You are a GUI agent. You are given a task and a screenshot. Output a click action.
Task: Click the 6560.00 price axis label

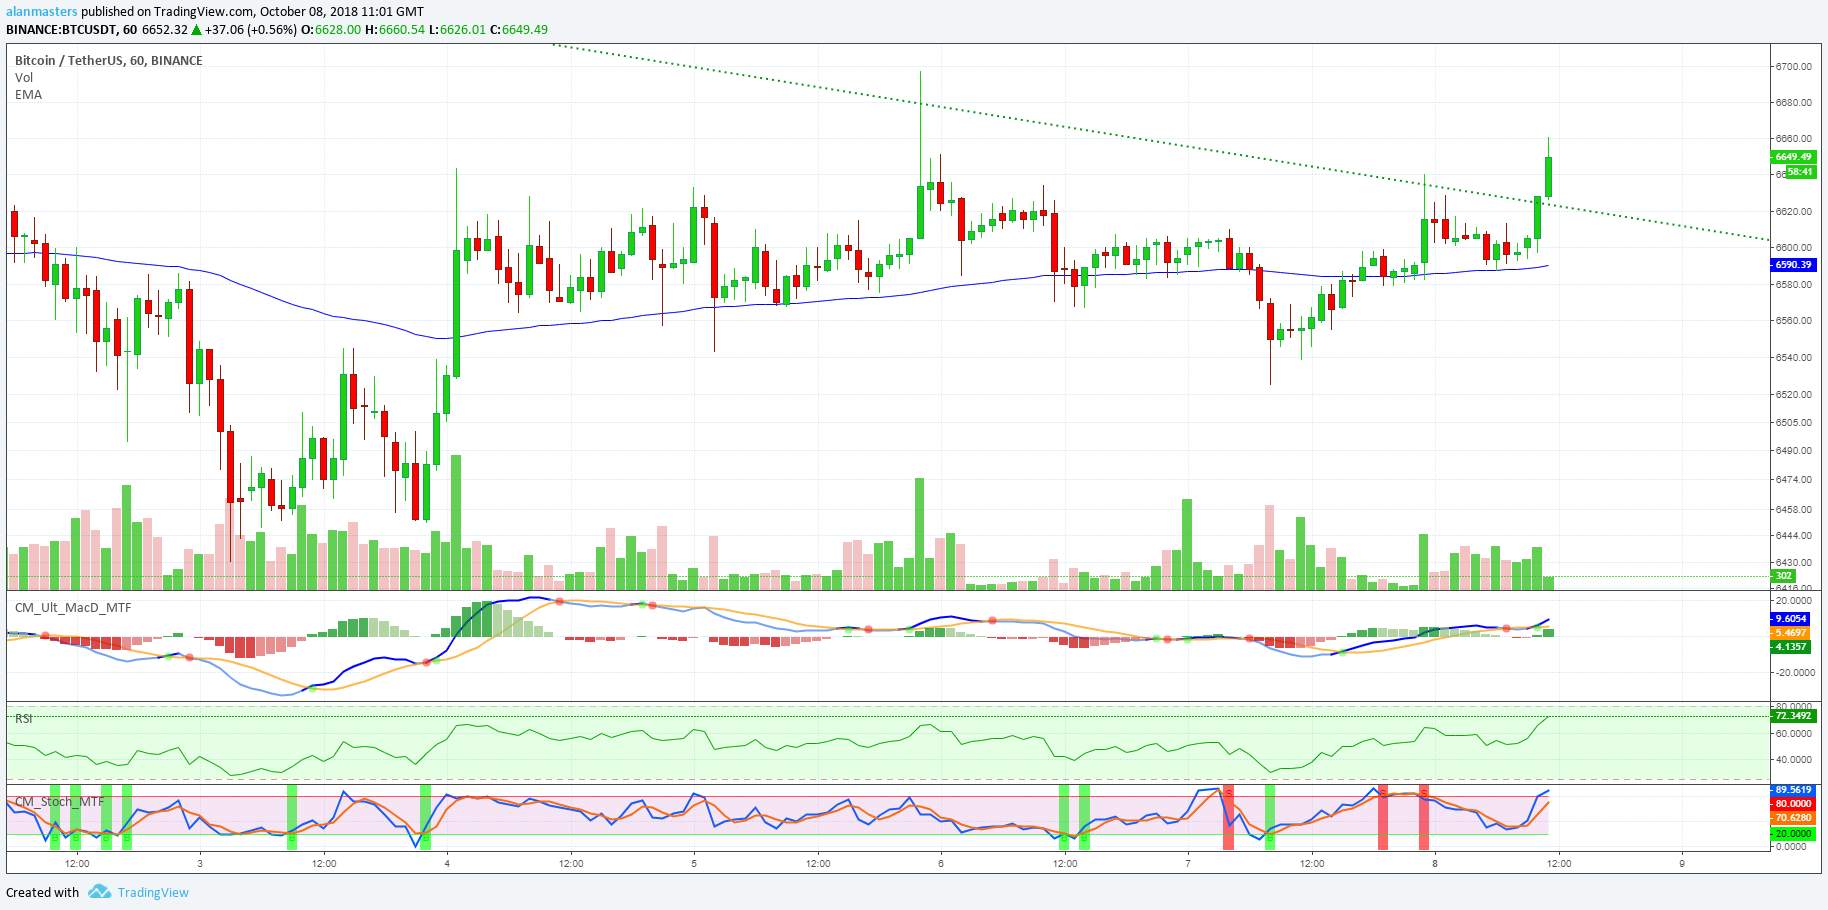click(x=1793, y=321)
